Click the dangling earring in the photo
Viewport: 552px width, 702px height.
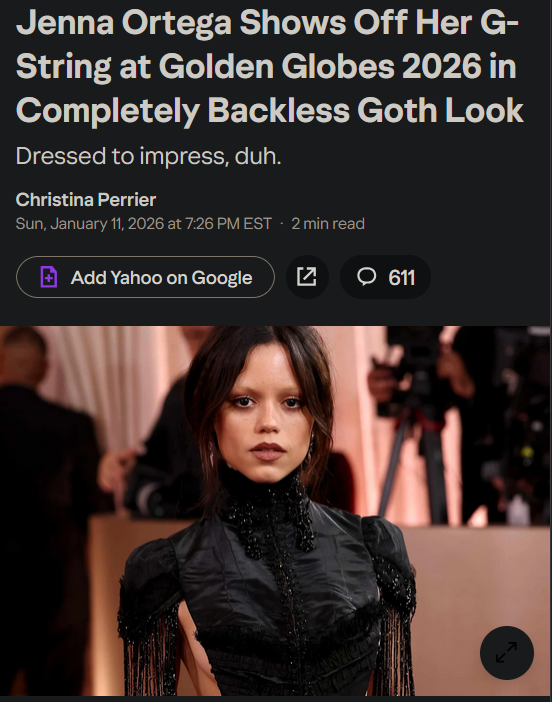click(310, 448)
